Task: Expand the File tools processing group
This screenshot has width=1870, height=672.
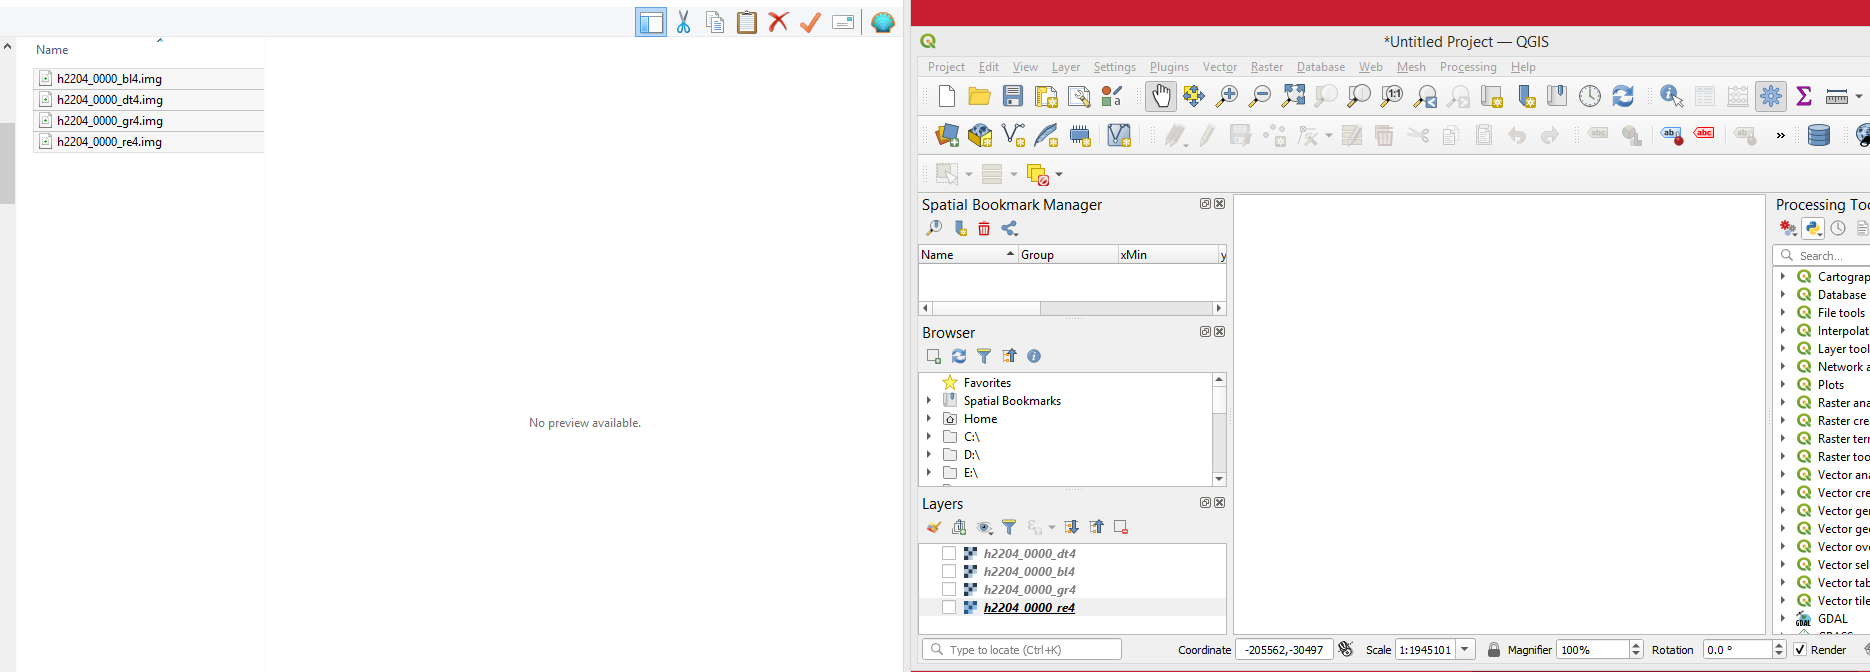Action: pos(1783,312)
